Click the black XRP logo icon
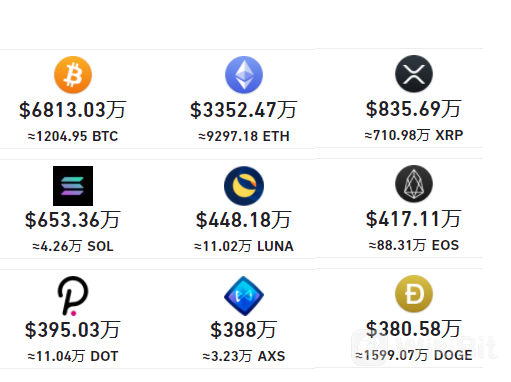Image resolution: width=511 pixels, height=382 pixels. (414, 74)
